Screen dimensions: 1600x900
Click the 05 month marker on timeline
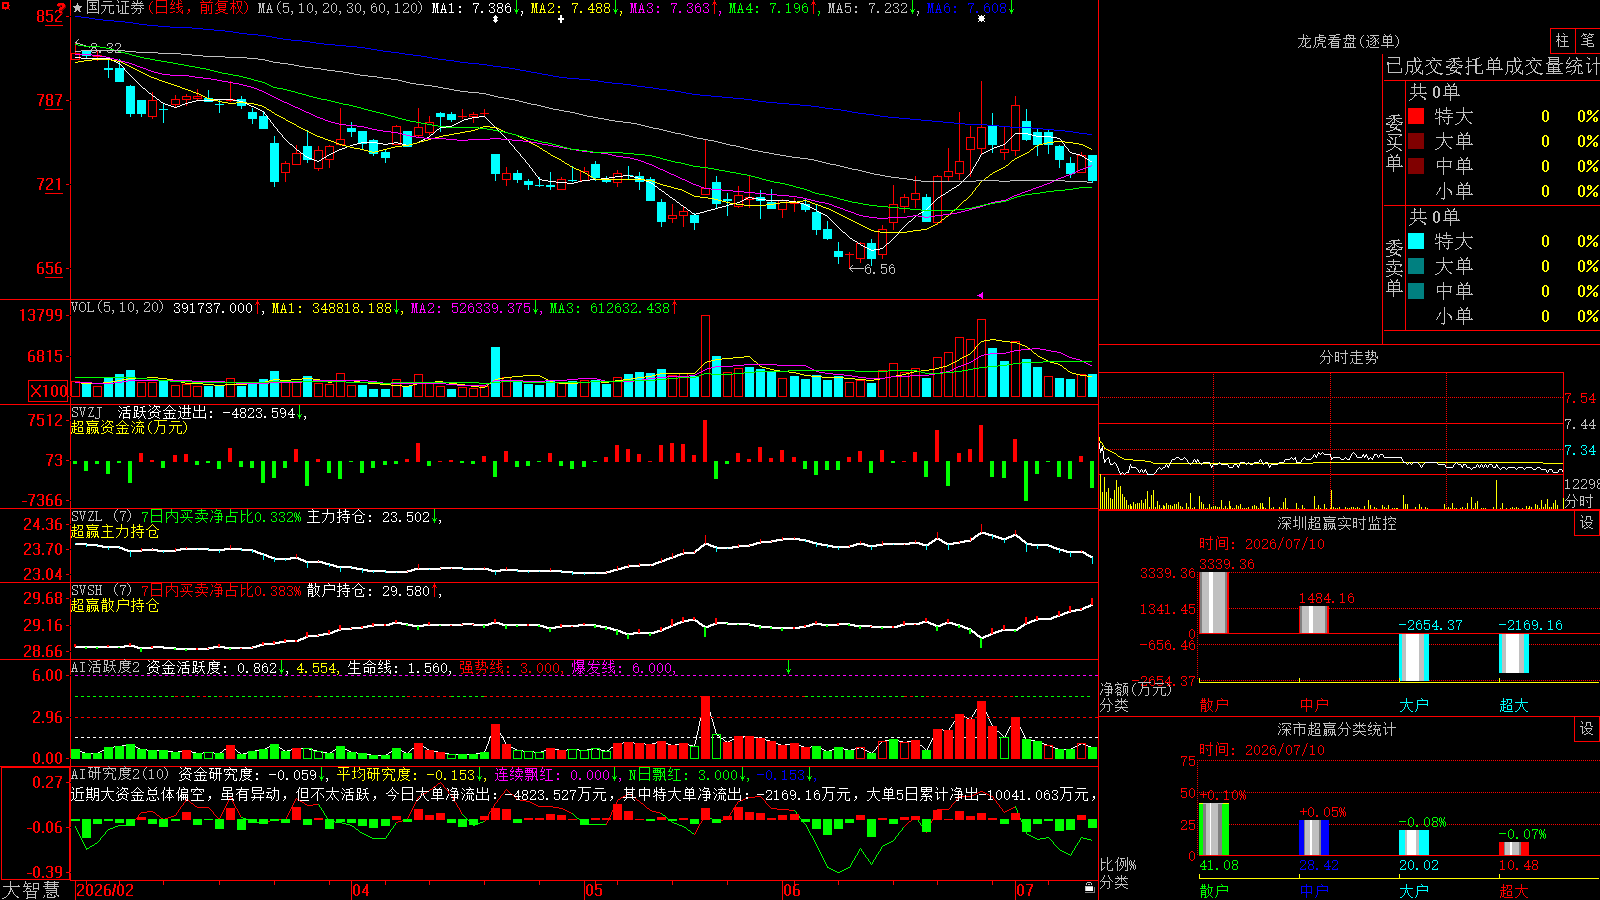tap(594, 890)
